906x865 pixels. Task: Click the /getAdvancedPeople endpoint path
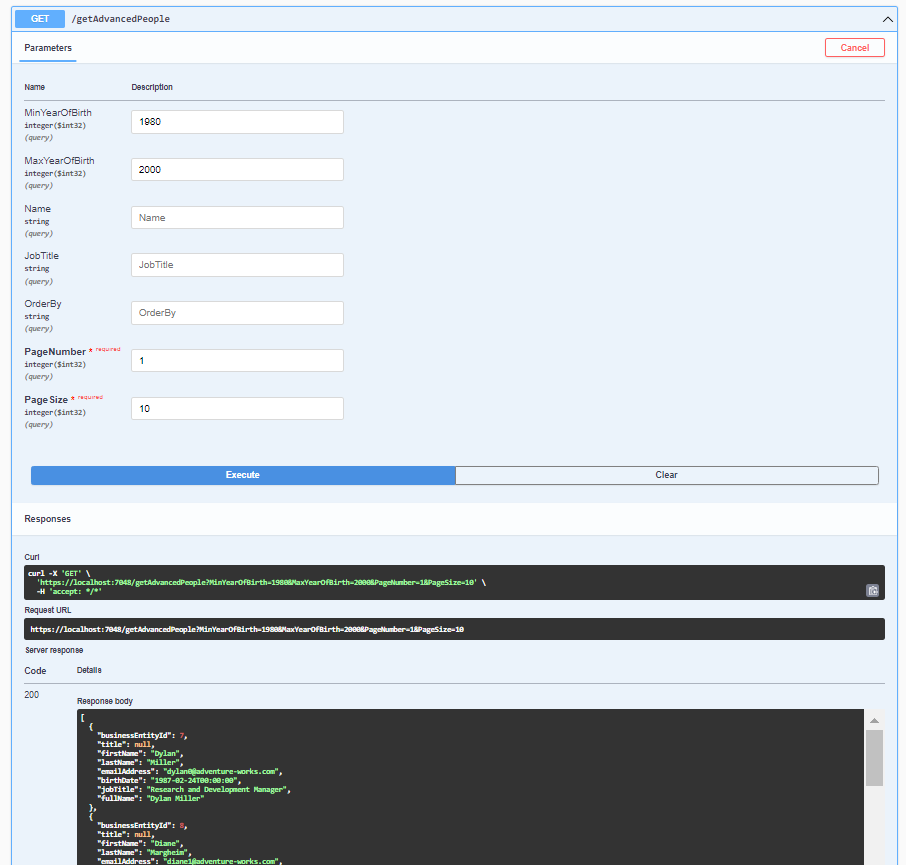coord(121,19)
